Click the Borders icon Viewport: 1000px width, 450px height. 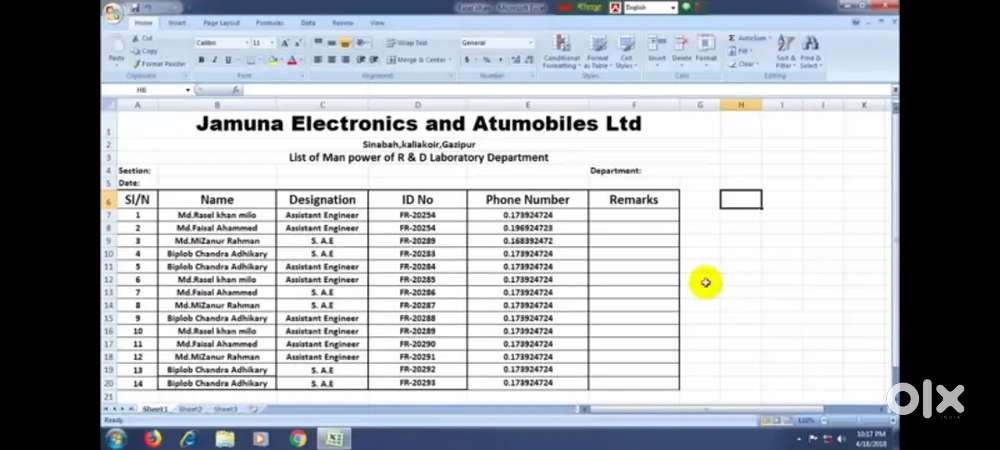[251, 60]
